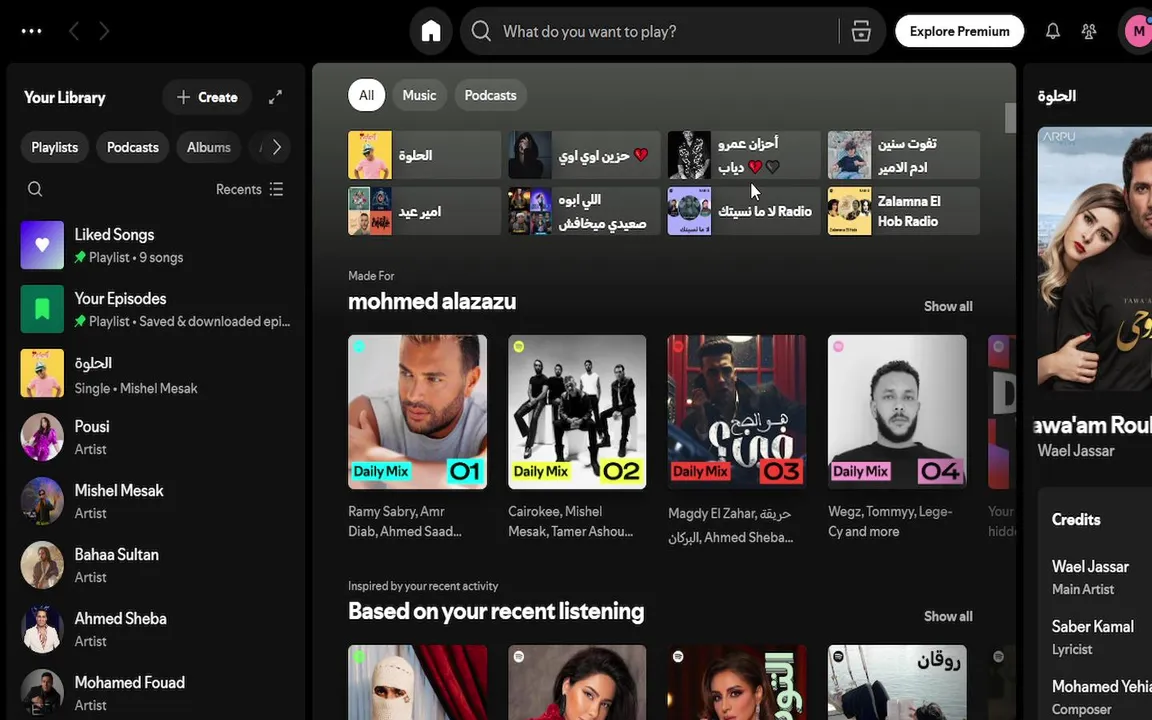Open the امير عيد shortcut tile

point(425,212)
